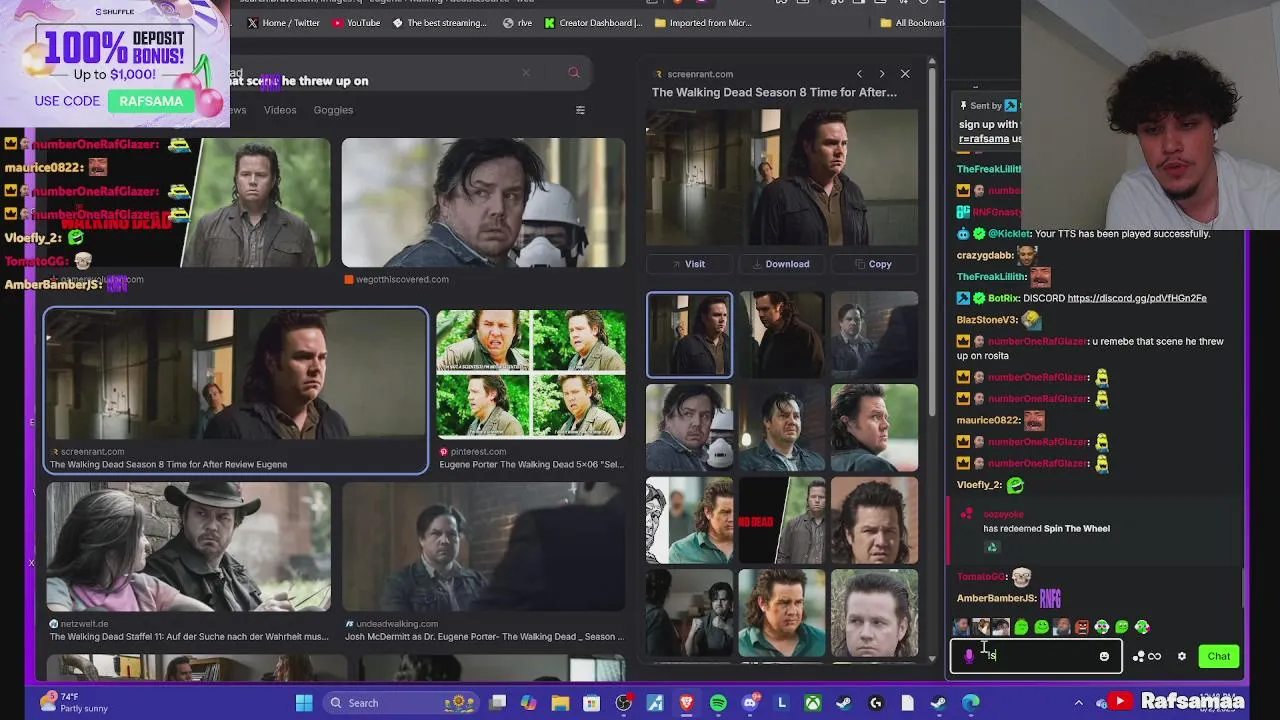
Task: Select the wegotthiscovered.com Eugene image result
Action: tap(483, 203)
